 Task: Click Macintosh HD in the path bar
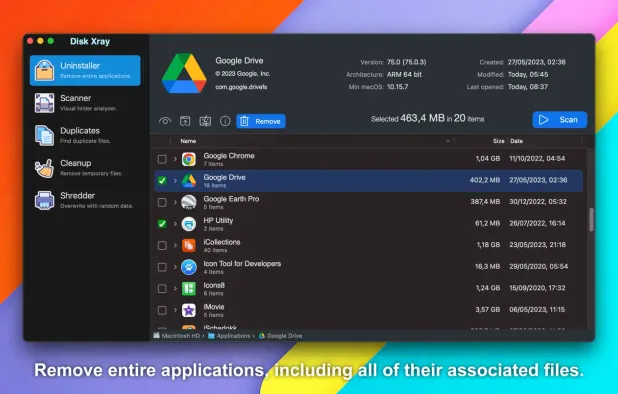pos(177,336)
